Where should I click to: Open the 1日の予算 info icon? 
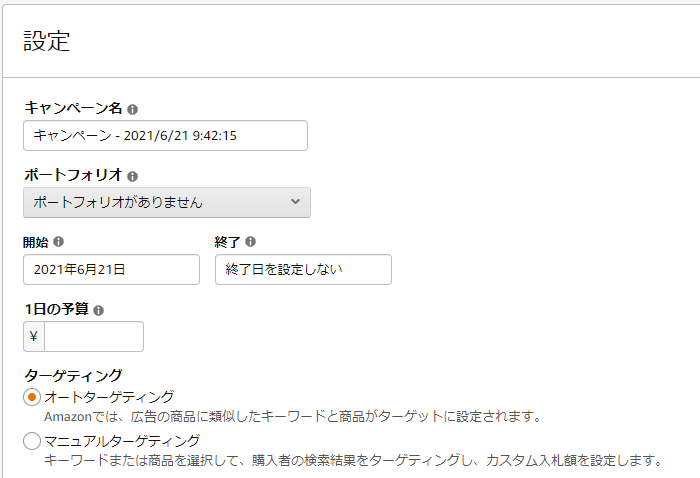(x=98, y=310)
